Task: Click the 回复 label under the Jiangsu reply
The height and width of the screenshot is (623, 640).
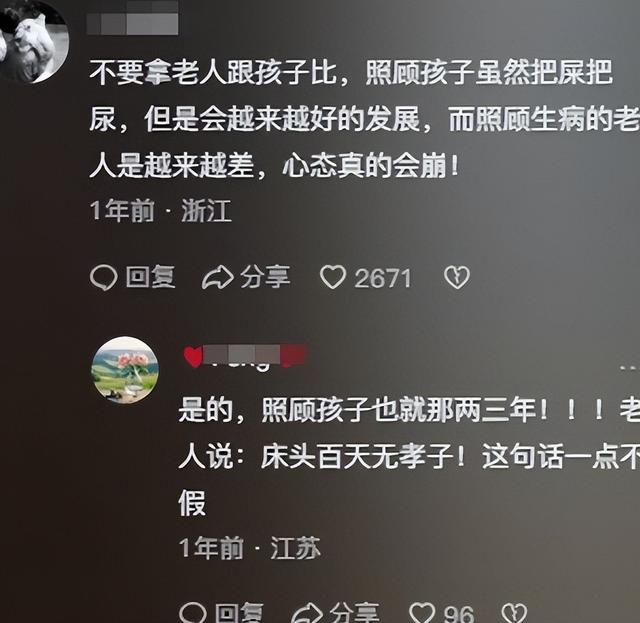Action: pyautogui.click(x=240, y=613)
